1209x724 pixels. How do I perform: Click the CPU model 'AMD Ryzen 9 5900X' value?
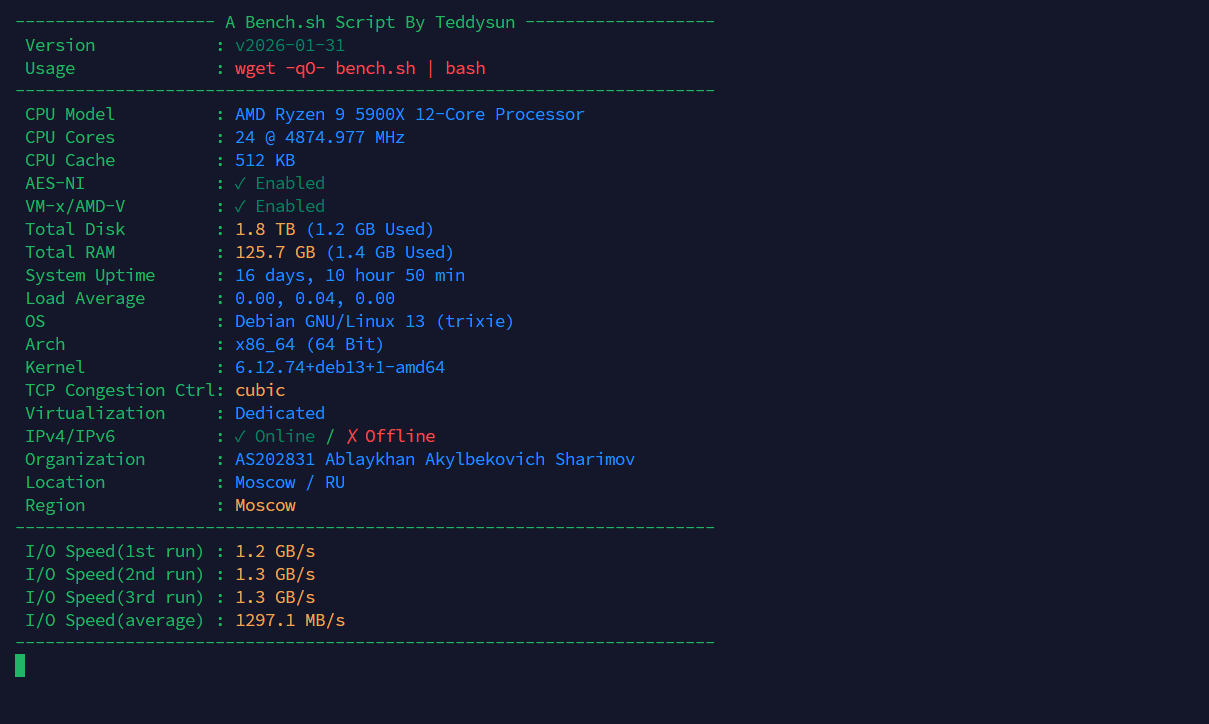(410, 114)
